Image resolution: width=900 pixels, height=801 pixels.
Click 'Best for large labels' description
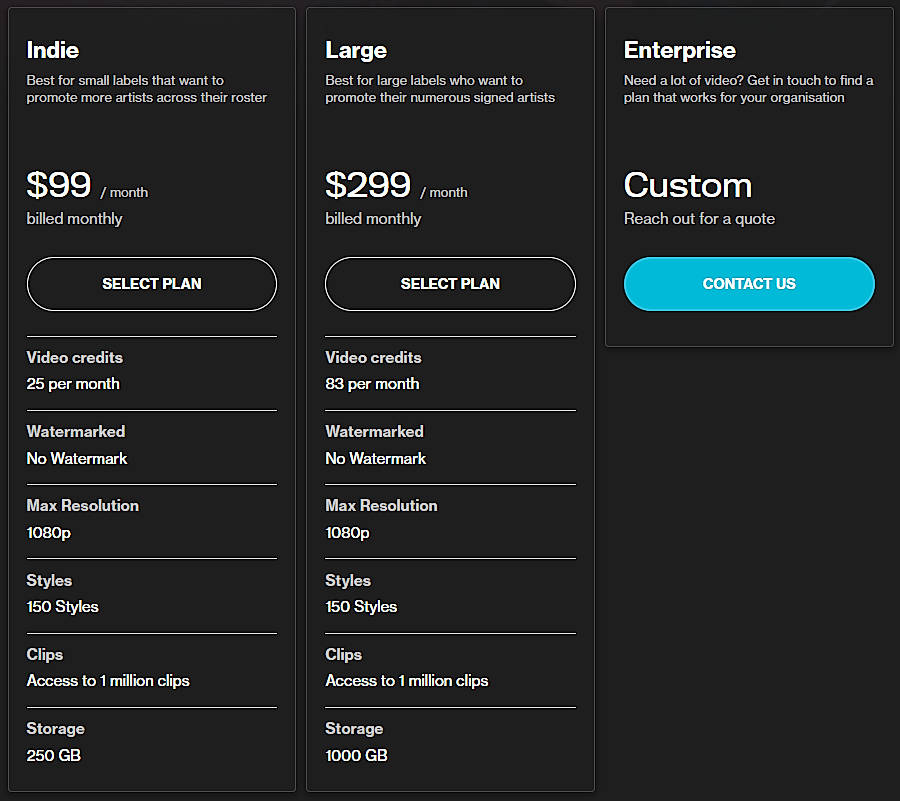440,89
